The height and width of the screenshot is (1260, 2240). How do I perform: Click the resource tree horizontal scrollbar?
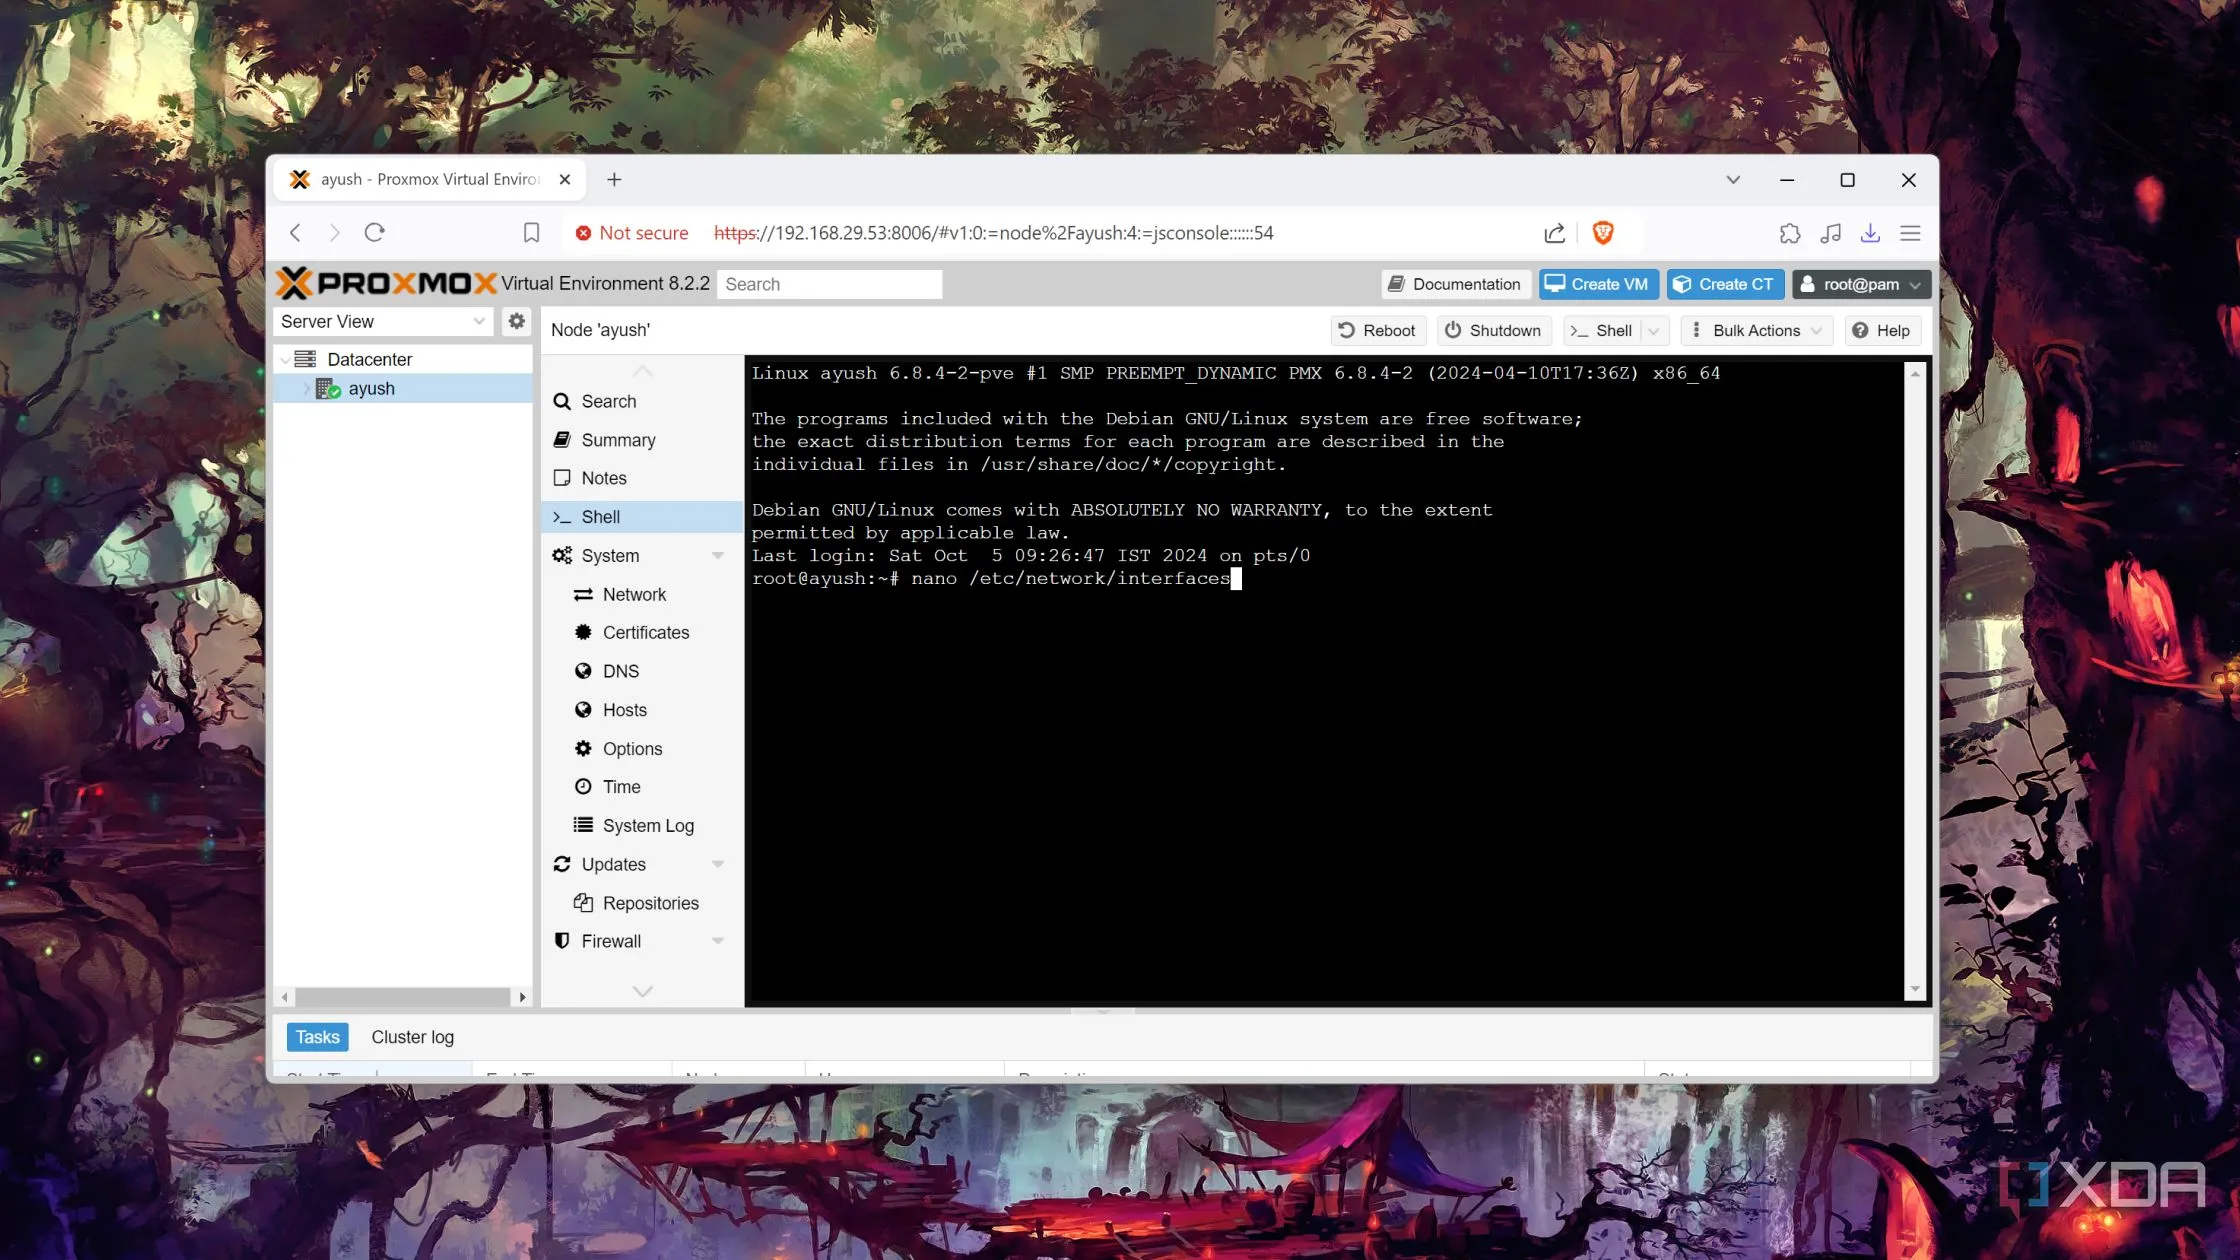coord(403,997)
